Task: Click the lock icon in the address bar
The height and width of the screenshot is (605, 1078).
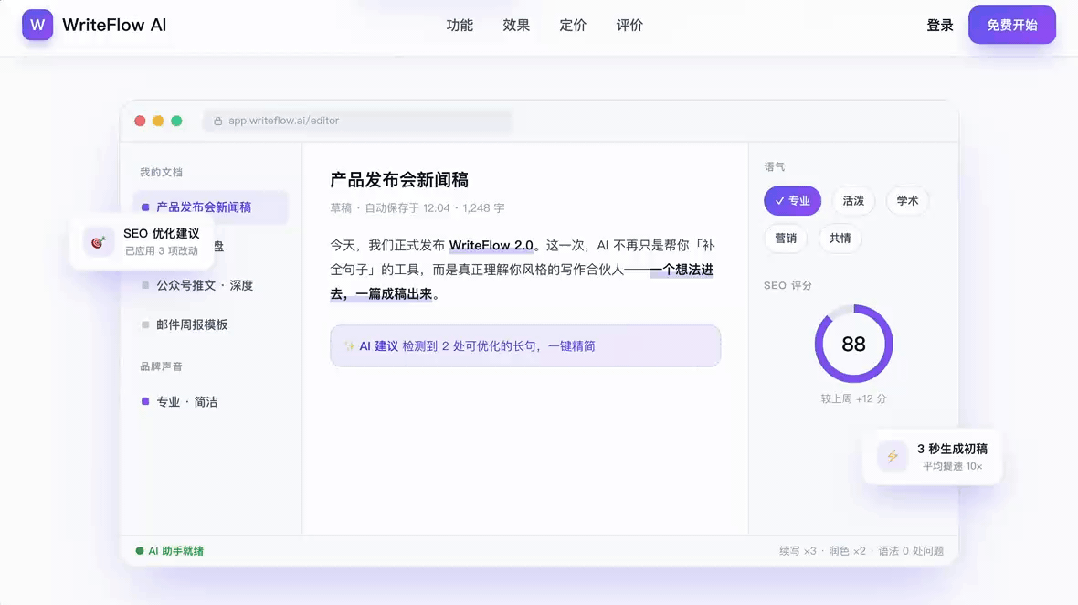Action: [x=218, y=121]
